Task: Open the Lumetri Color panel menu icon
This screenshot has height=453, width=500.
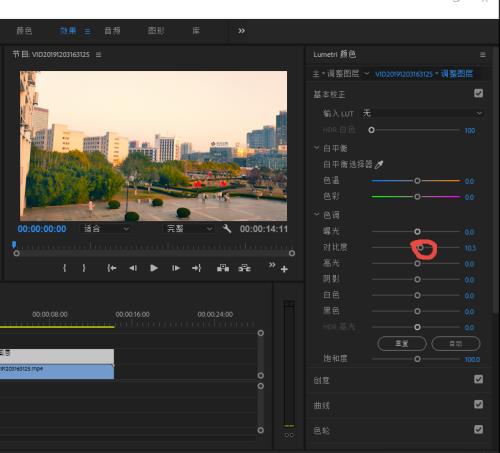Action: tap(482, 55)
